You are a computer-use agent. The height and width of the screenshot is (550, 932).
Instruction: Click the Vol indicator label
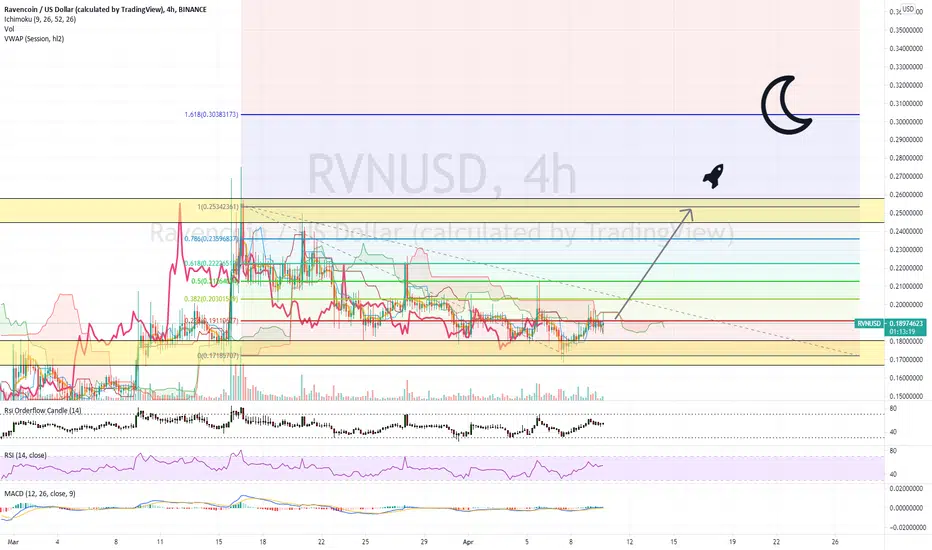pos(9,29)
